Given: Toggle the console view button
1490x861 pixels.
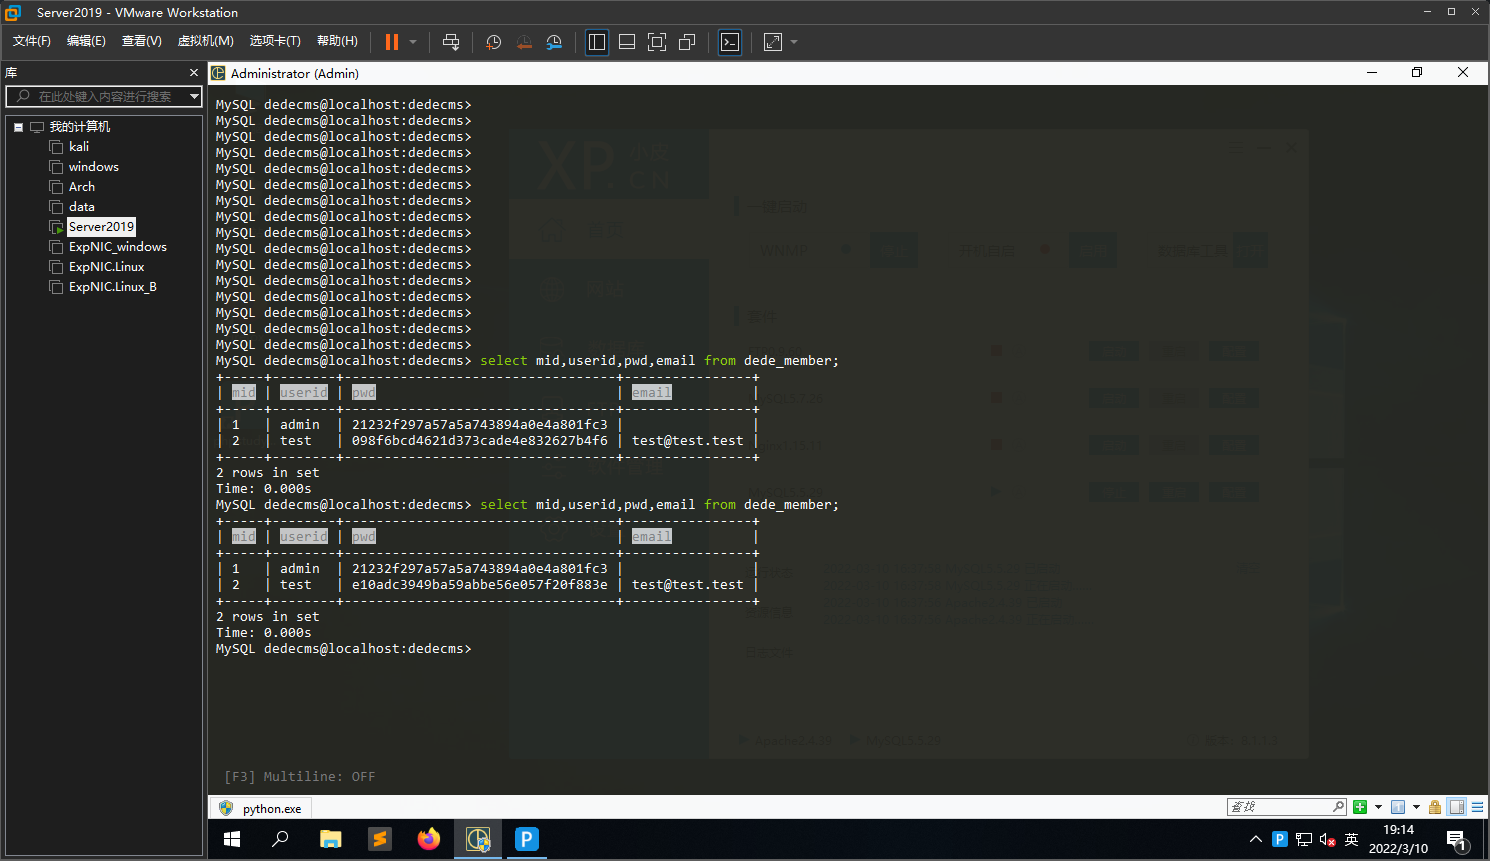Looking at the screenshot, I should [x=730, y=42].
